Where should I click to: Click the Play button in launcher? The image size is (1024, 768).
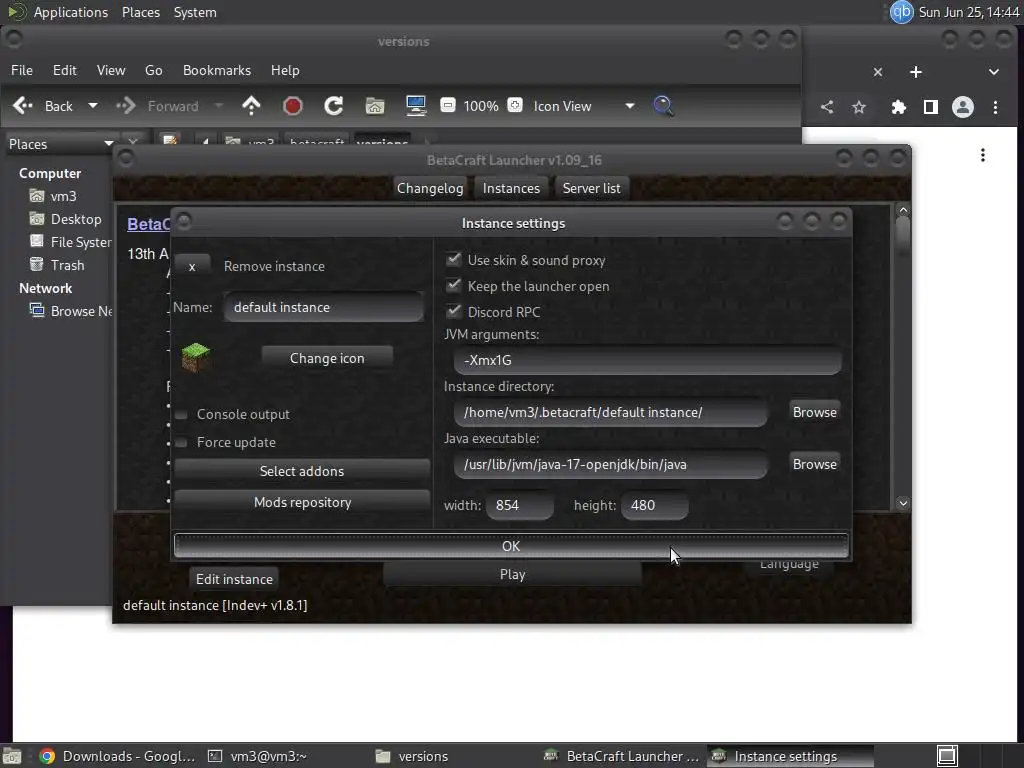tap(512, 574)
